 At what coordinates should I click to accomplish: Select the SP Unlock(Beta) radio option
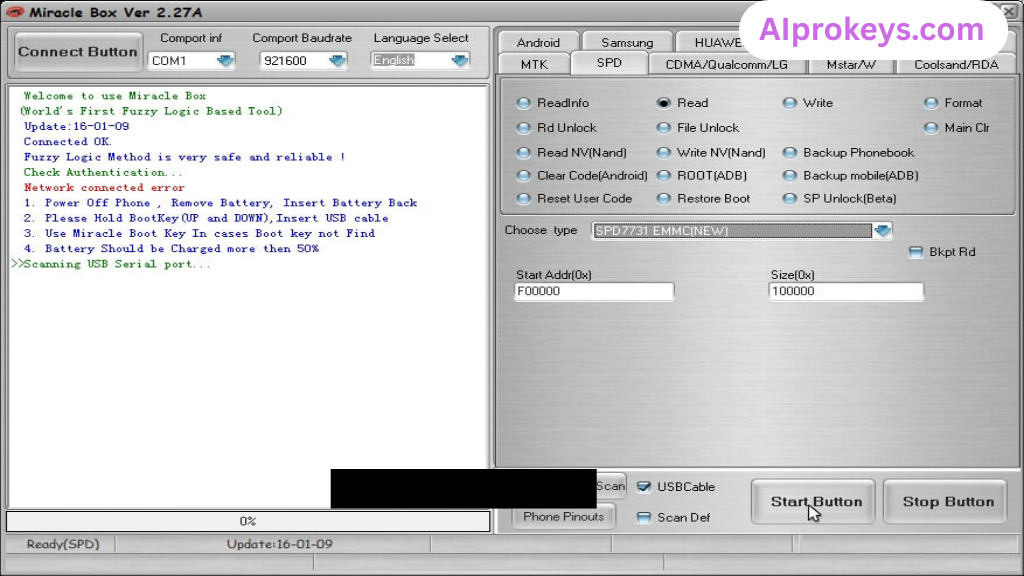(x=790, y=199)
